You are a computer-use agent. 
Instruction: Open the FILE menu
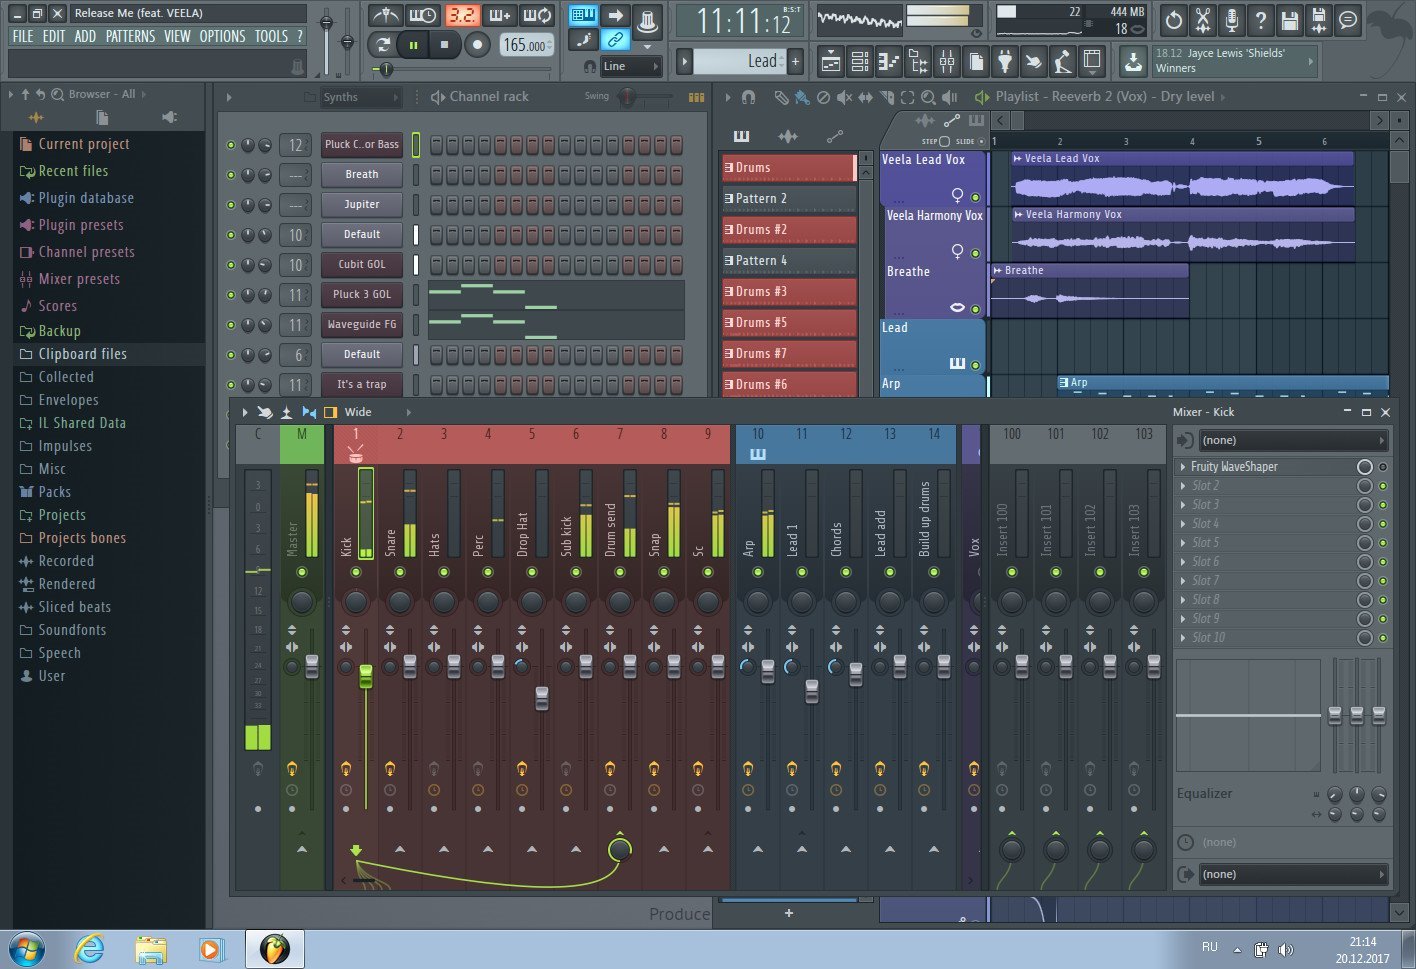point(23,36)
